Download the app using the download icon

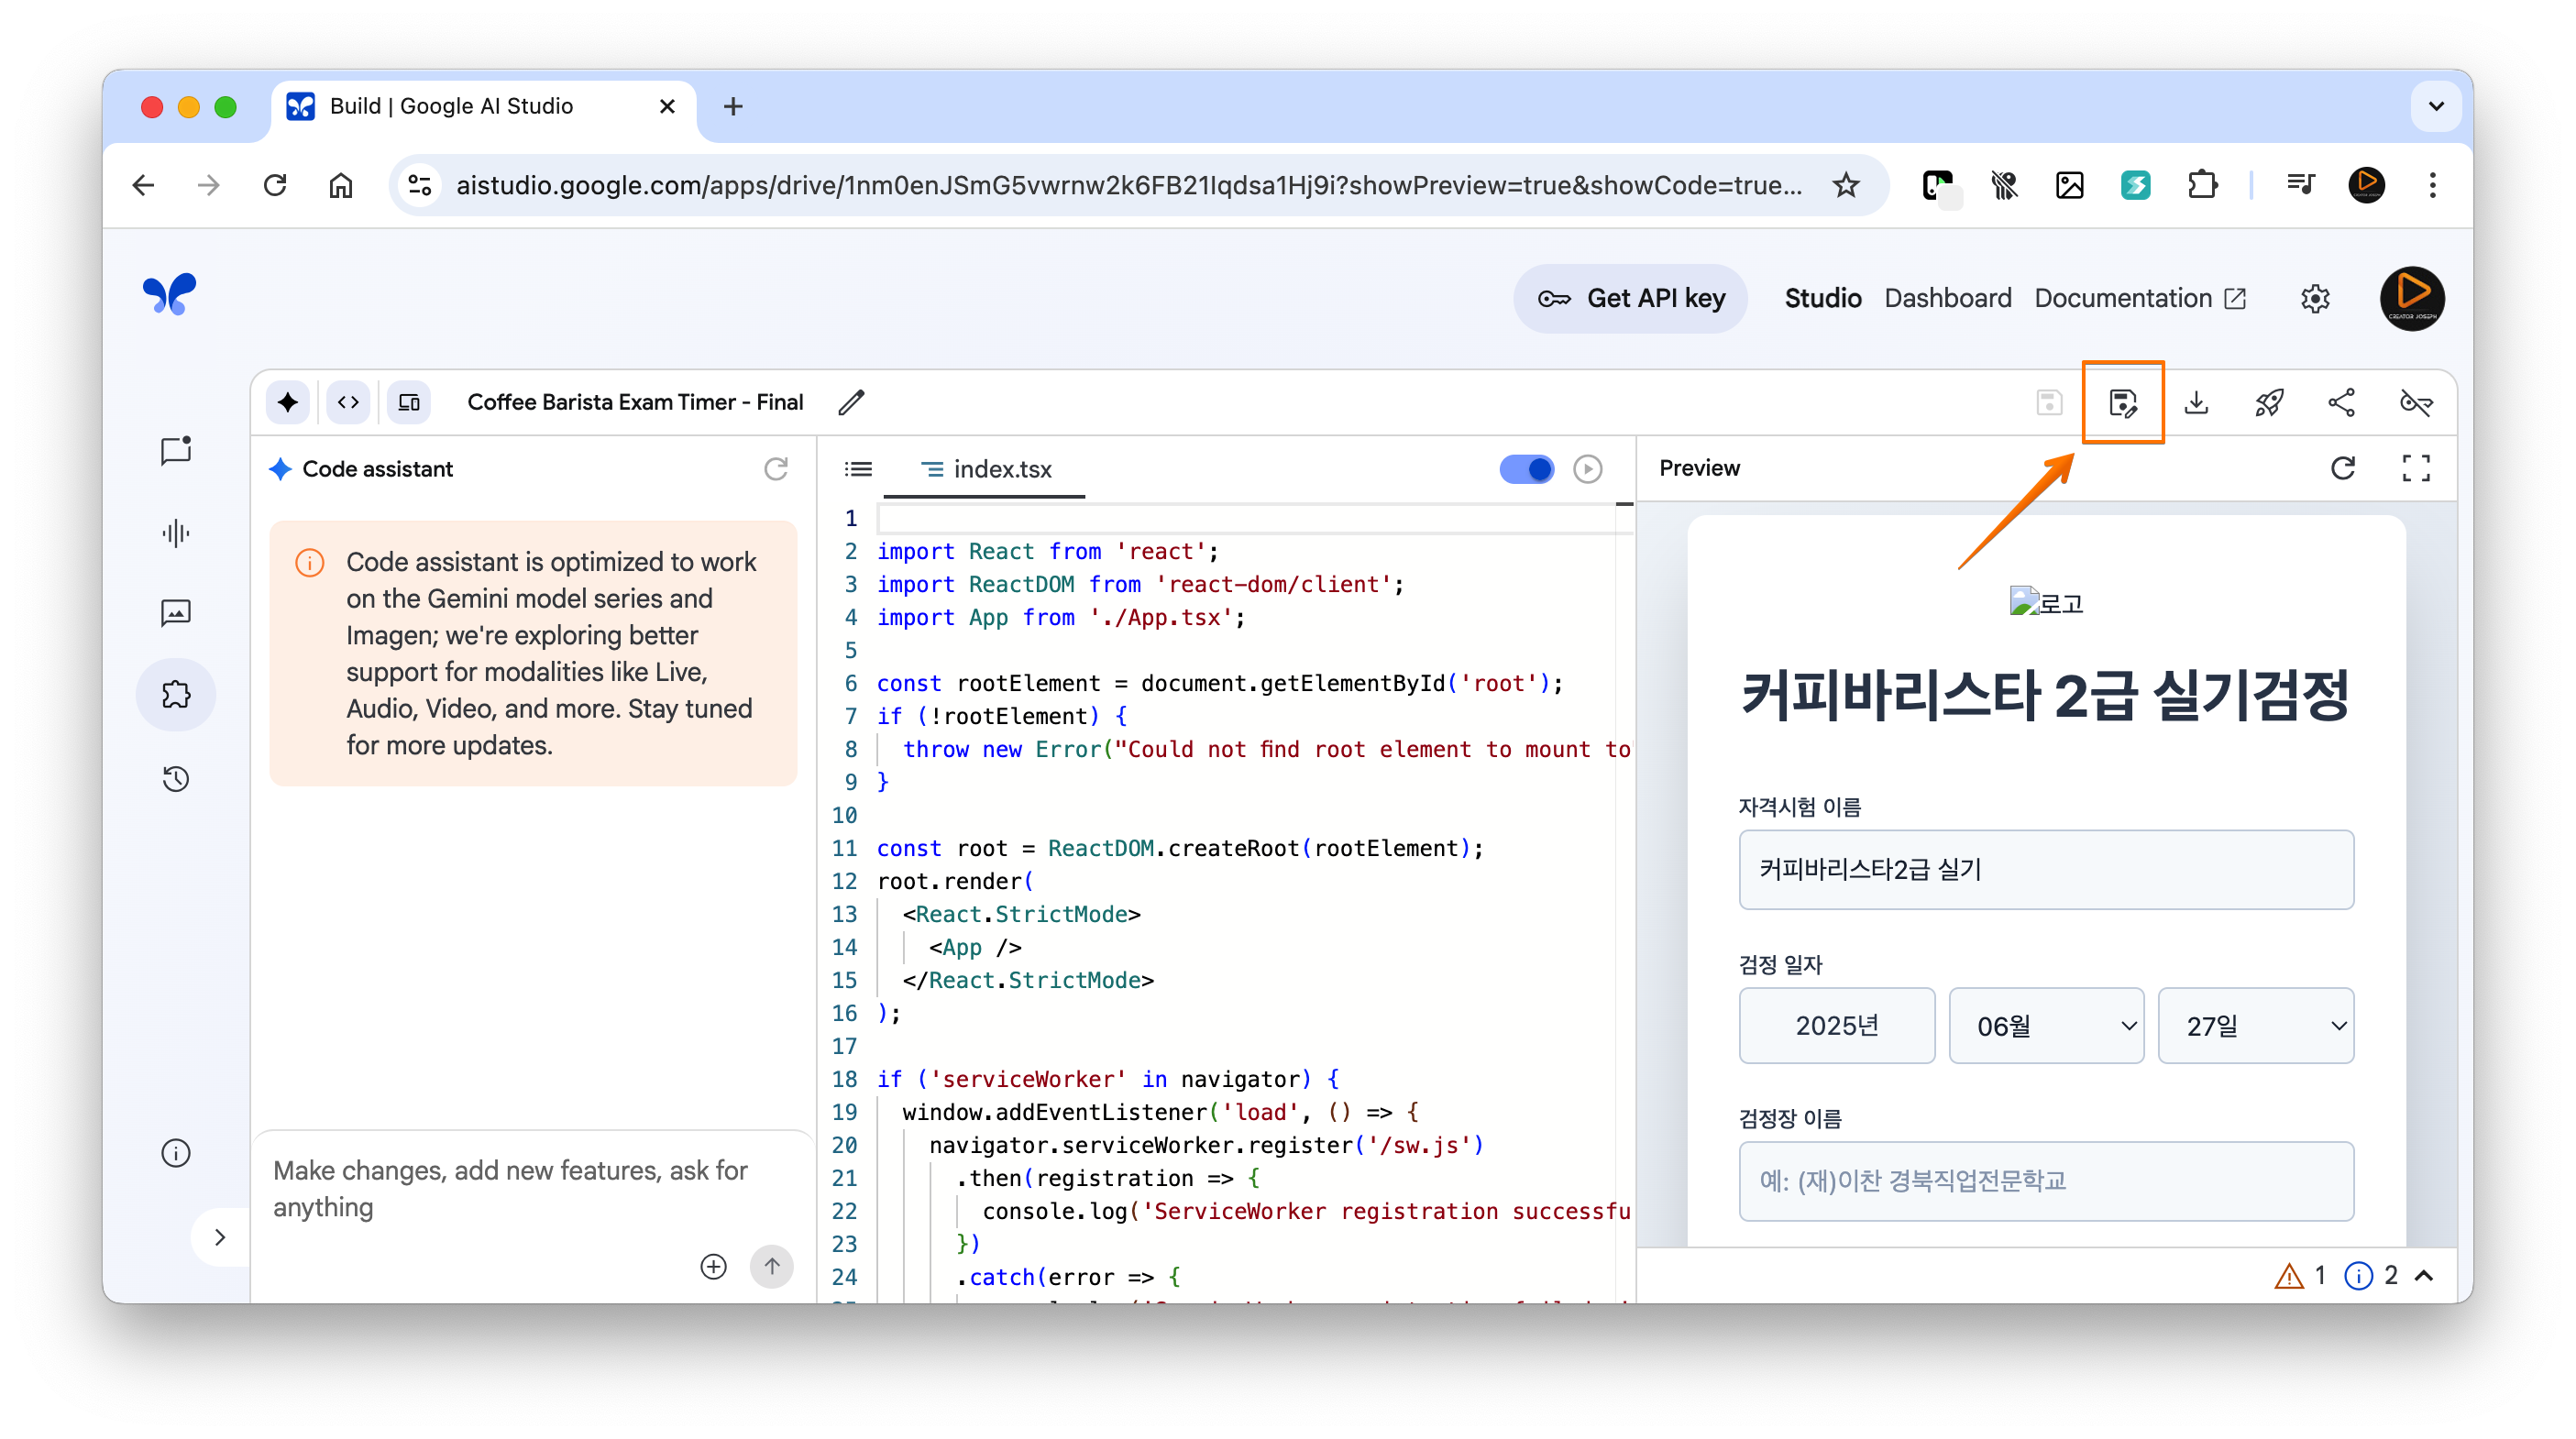[2196, 403]
